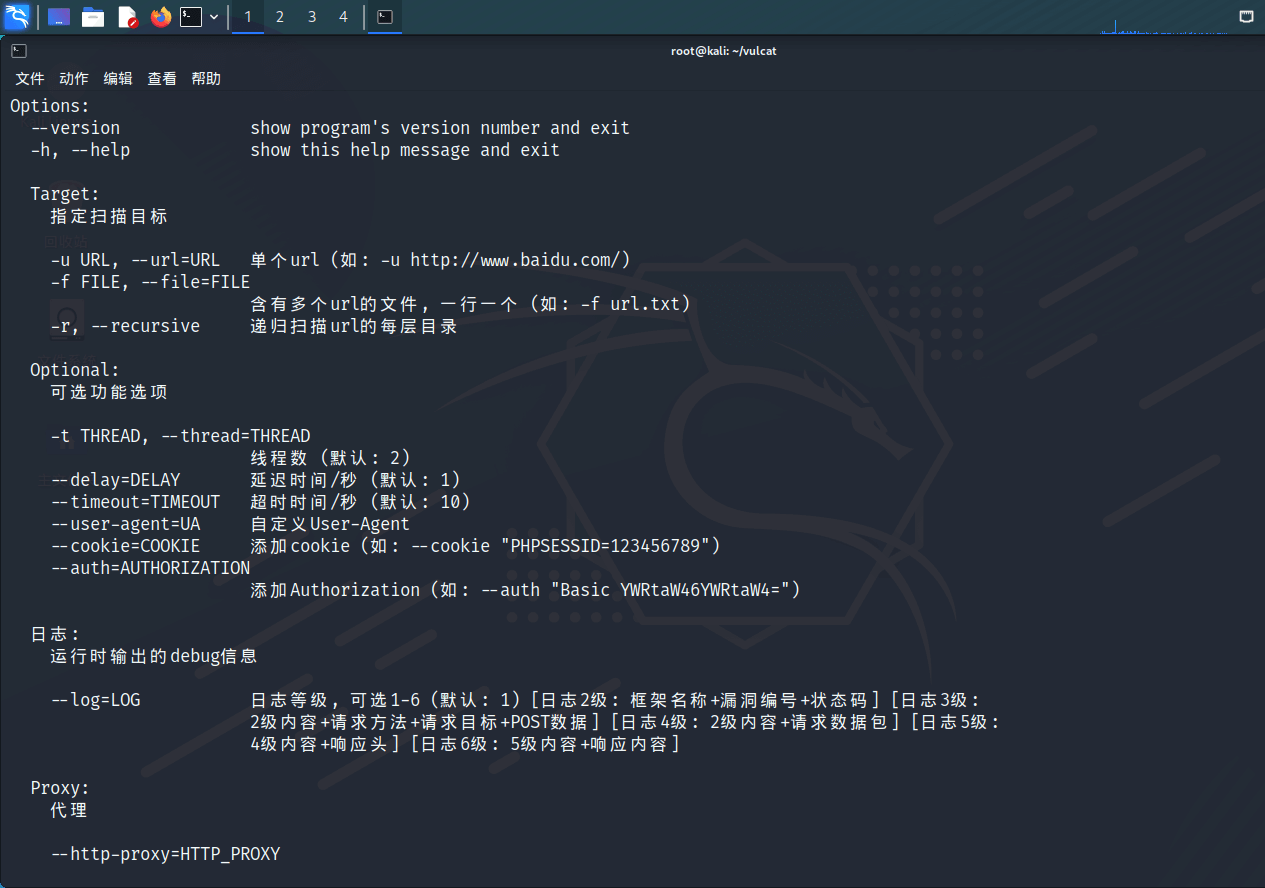The image size is (1265, 888).
Task: Switch to workspace 2
Action: 280,17
